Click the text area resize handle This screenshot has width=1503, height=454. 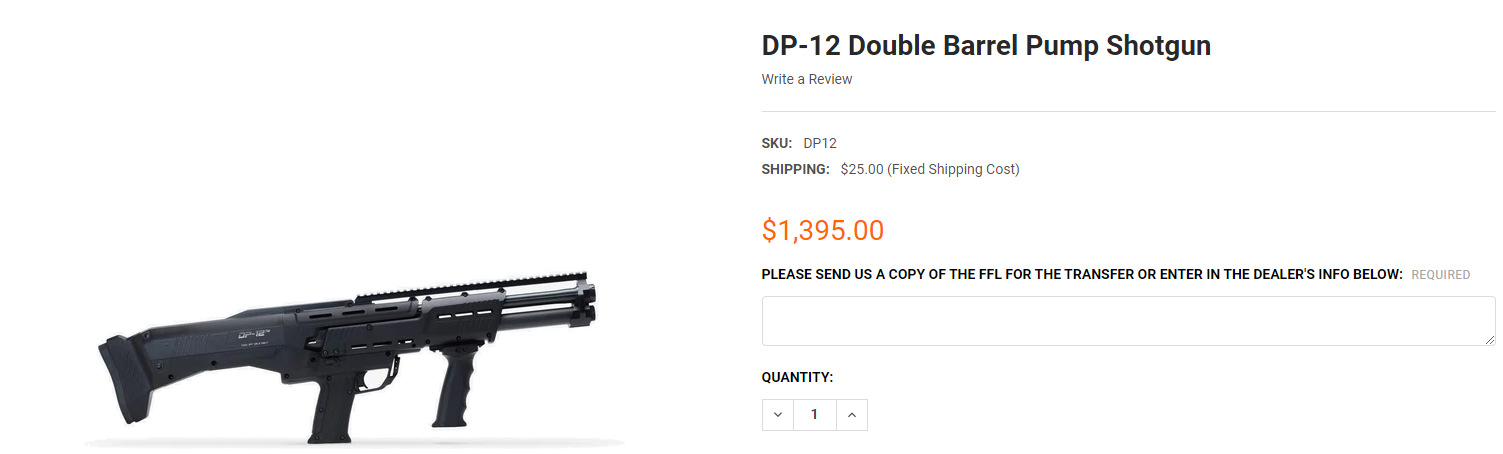[1489, 340]
